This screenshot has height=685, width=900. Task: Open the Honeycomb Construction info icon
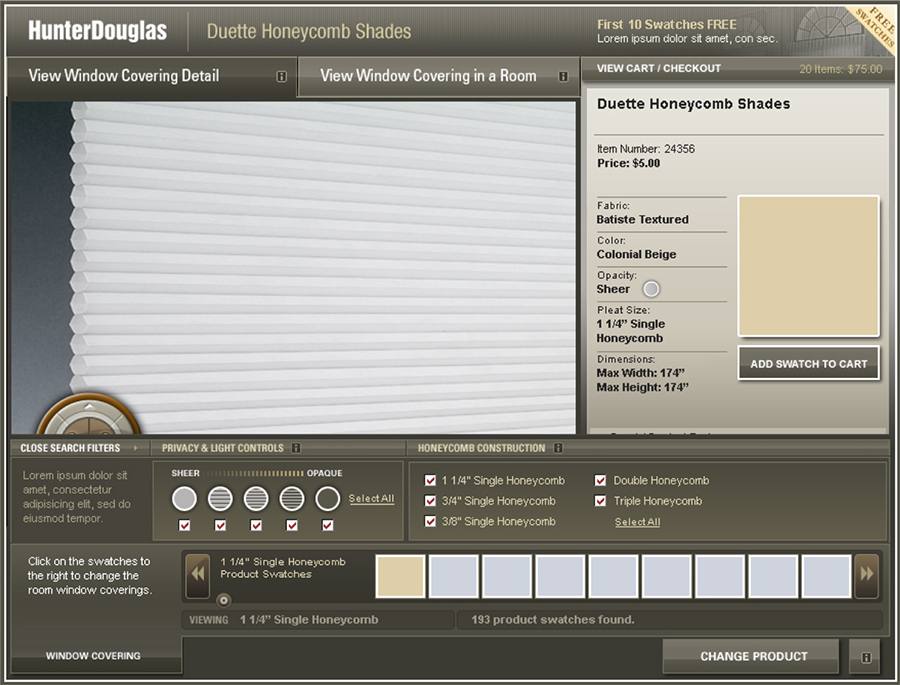[558, 448]
